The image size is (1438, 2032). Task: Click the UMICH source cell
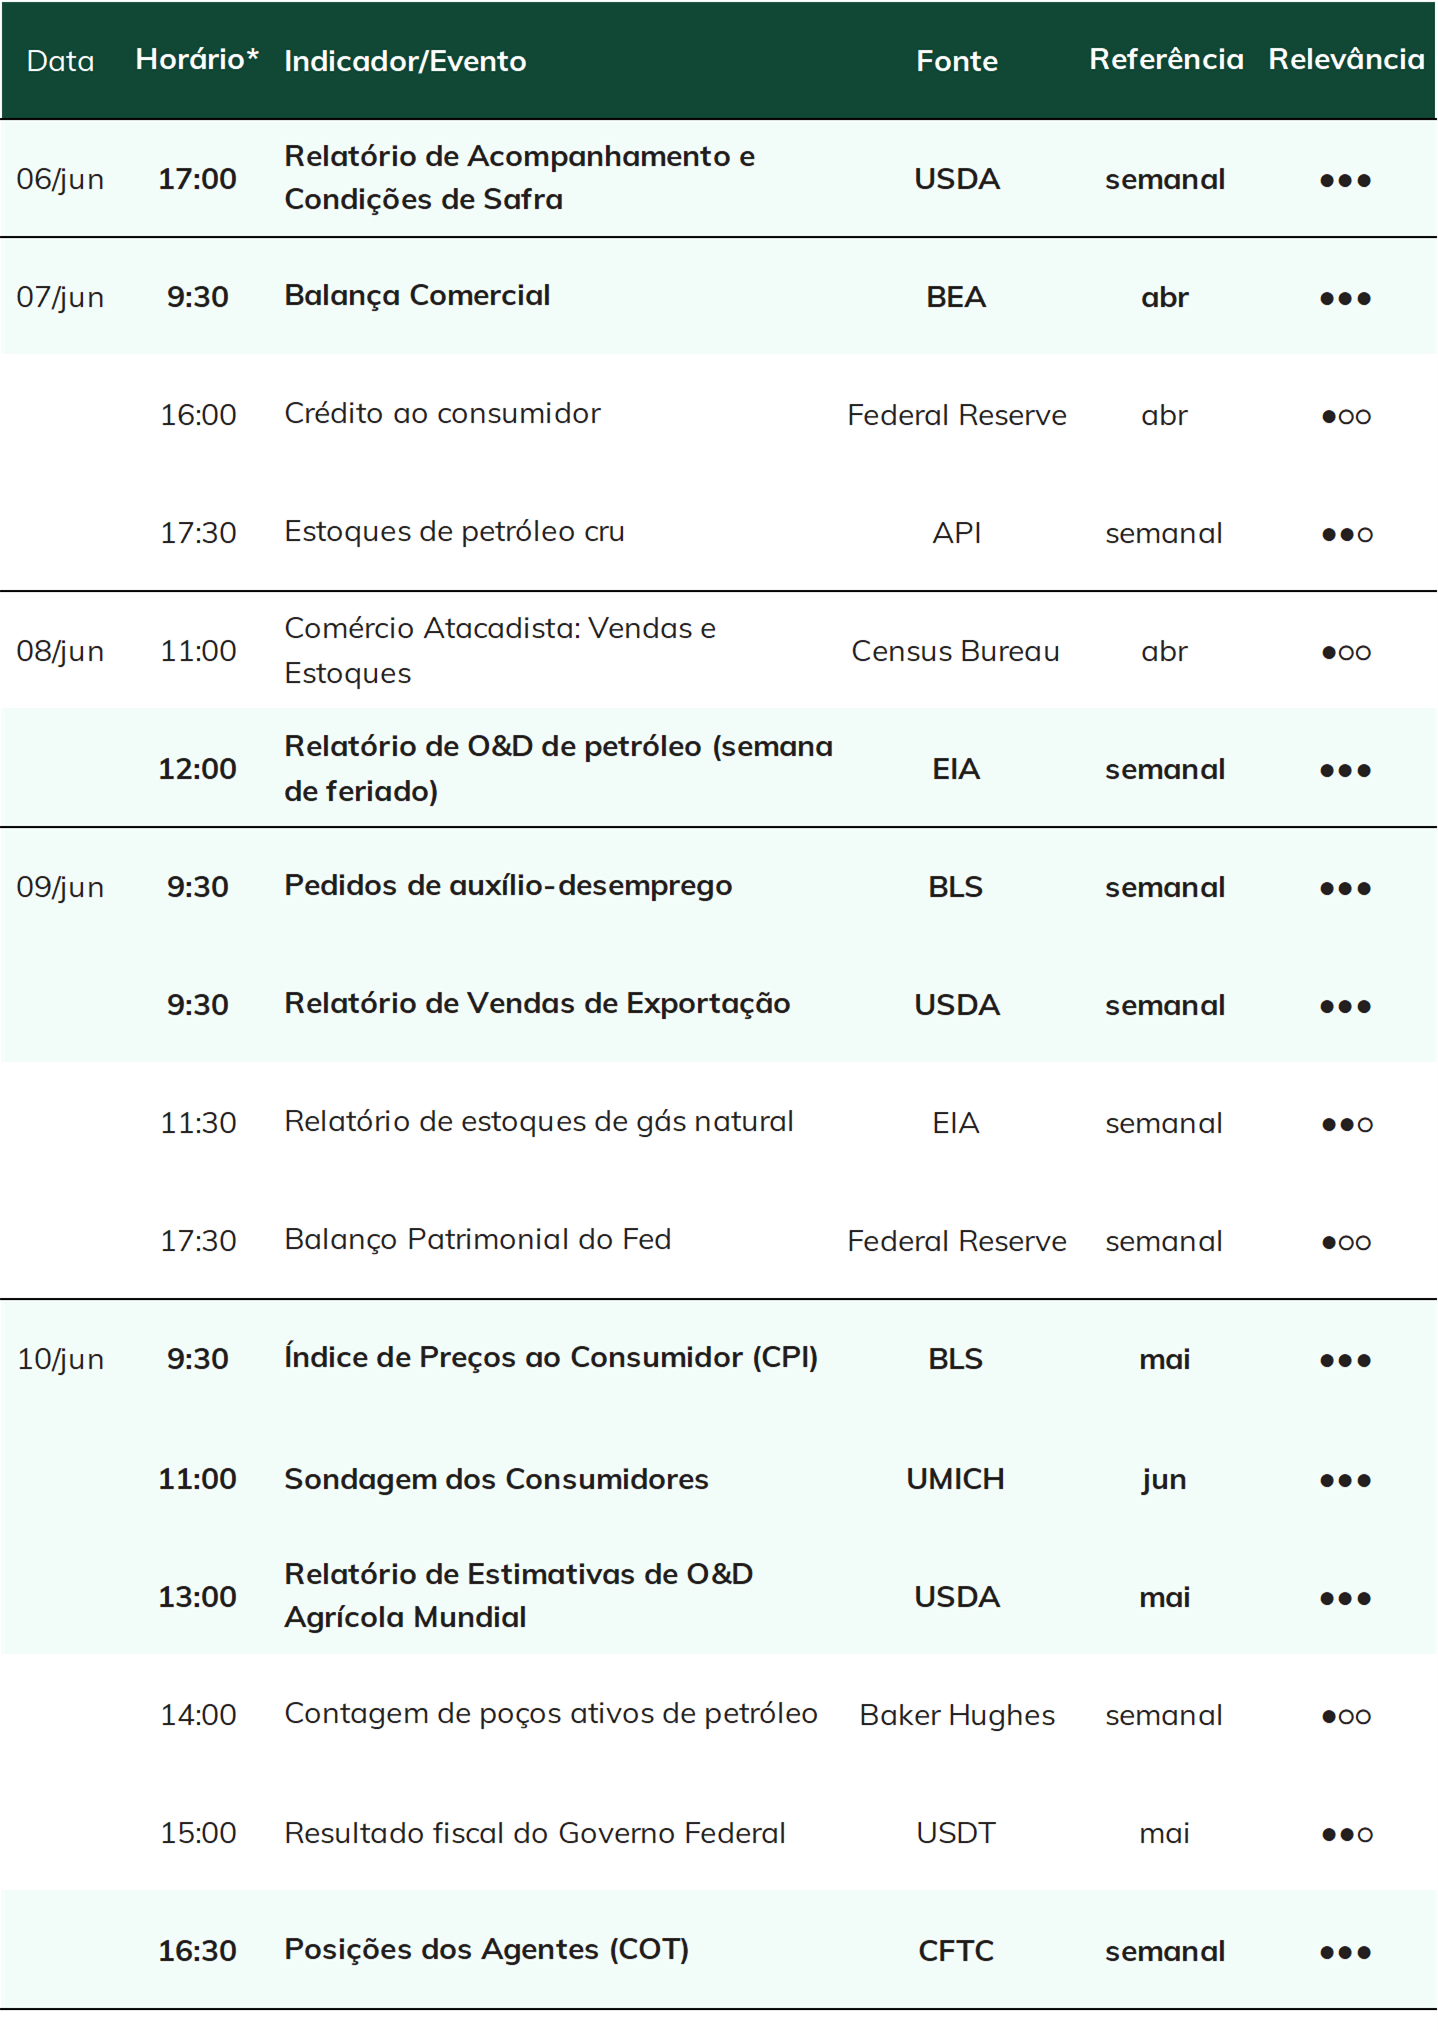coord(955,1479)
